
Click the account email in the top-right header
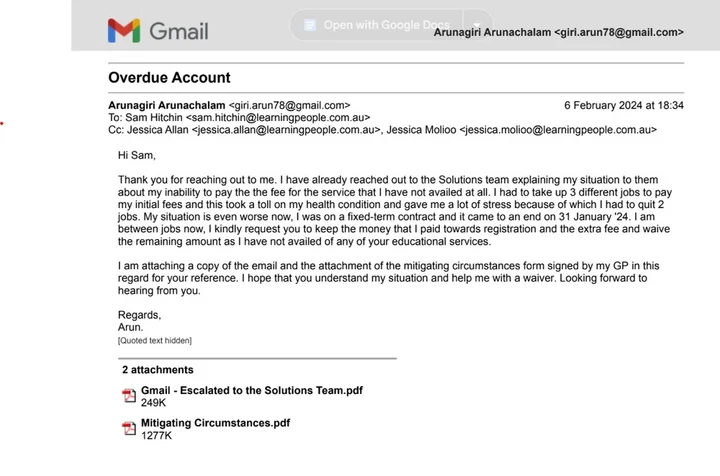tap(558, 32)
